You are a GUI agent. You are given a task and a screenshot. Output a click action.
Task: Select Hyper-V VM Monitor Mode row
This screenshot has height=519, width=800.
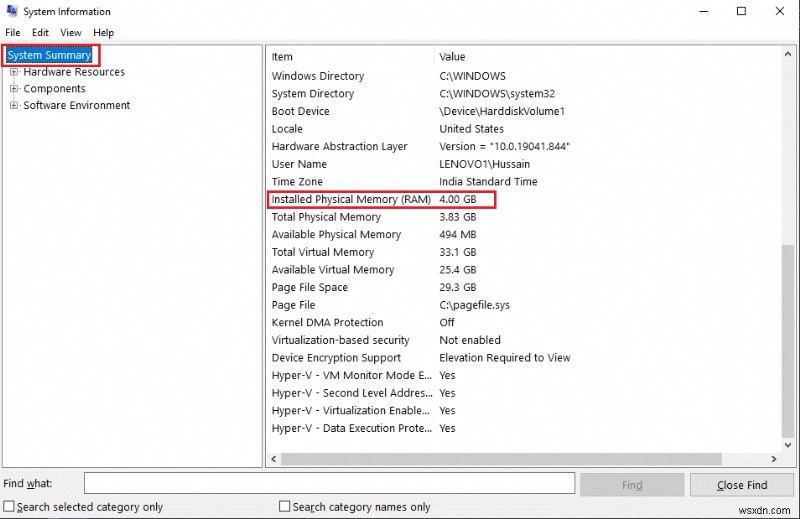(524, 375)
